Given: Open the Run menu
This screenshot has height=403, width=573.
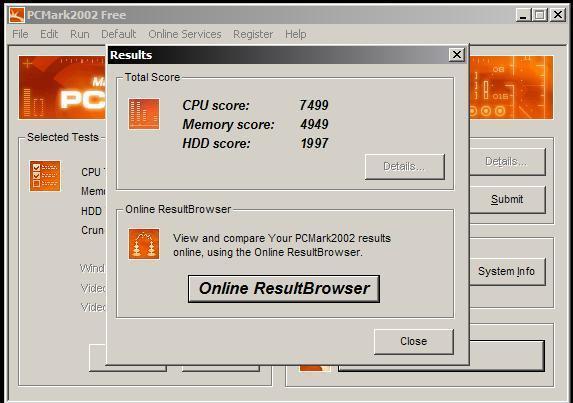Looking at the screenshot, I should click(80, 34).
